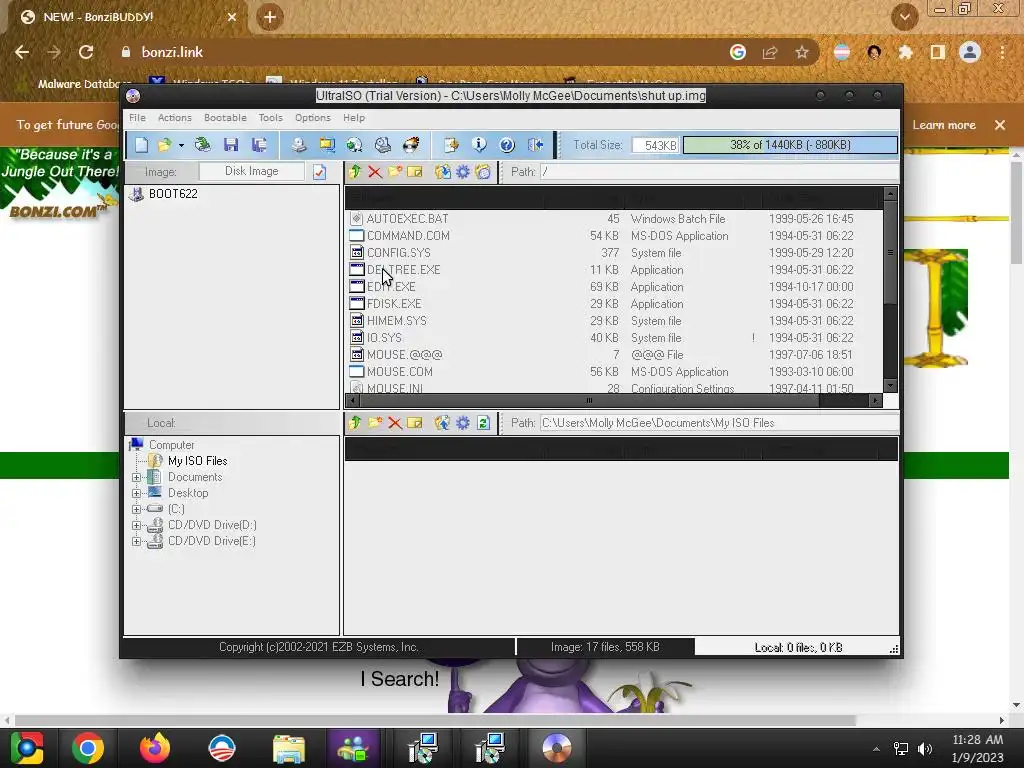Image resolution: width=1024 pixels, height=768 pixels.
Task: Click the last folder icon in image toolbar
Action: click(483, 172)
